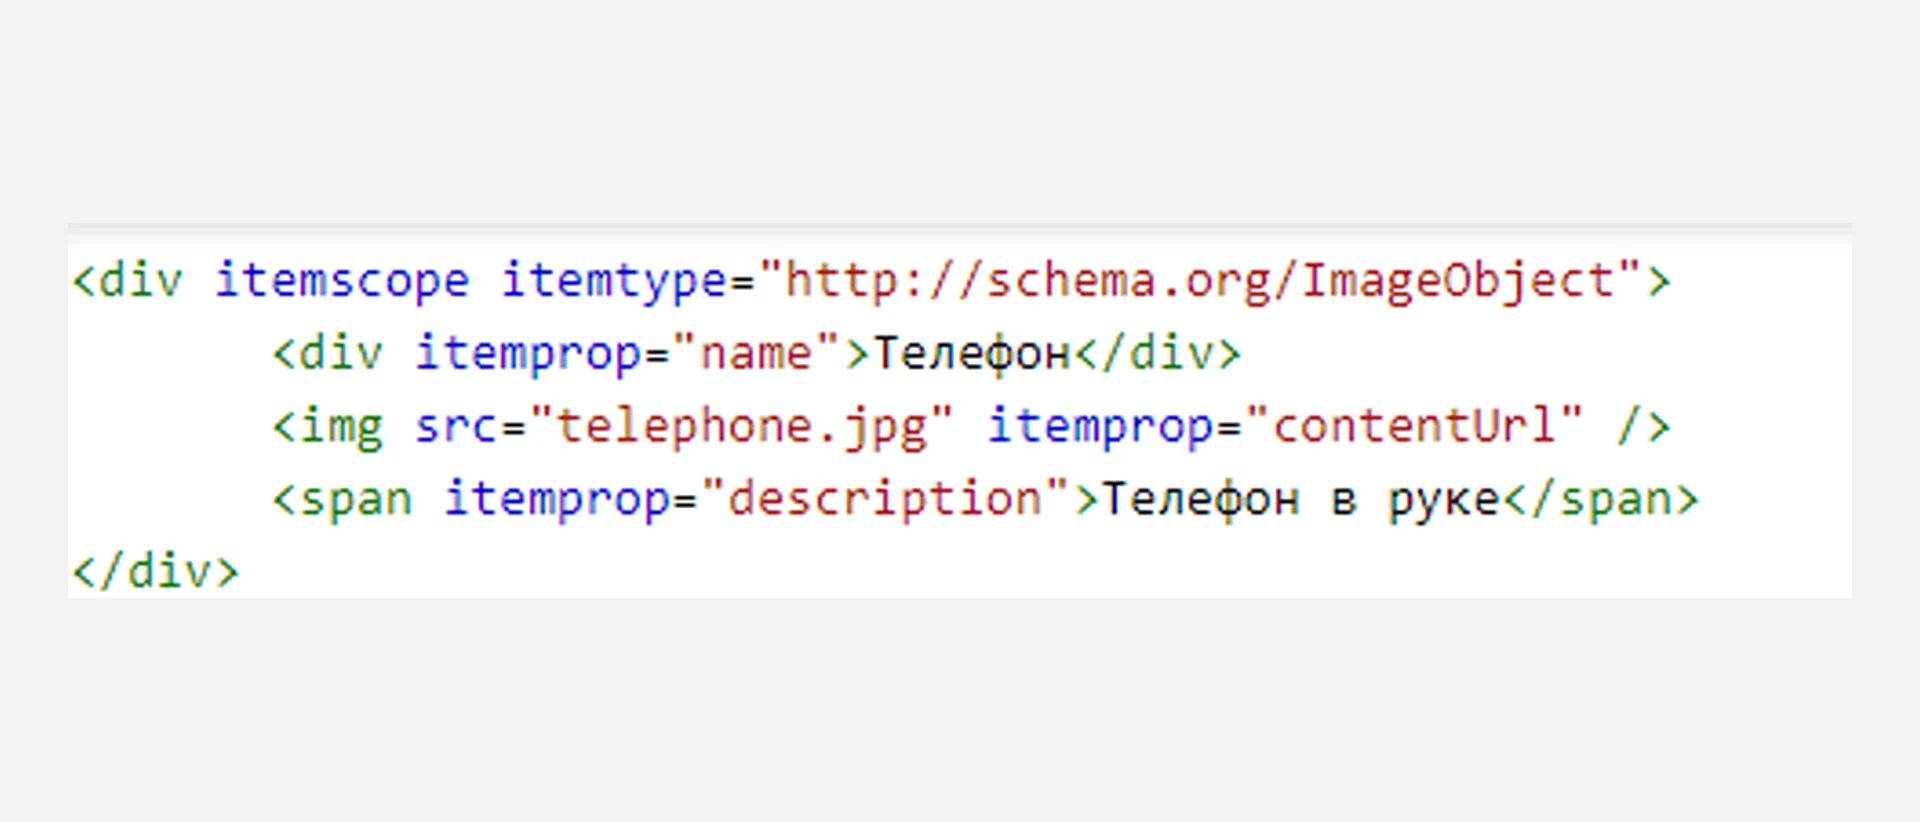
Task: Click the closing div tag after Телефон
Action: pos(1157,354)
